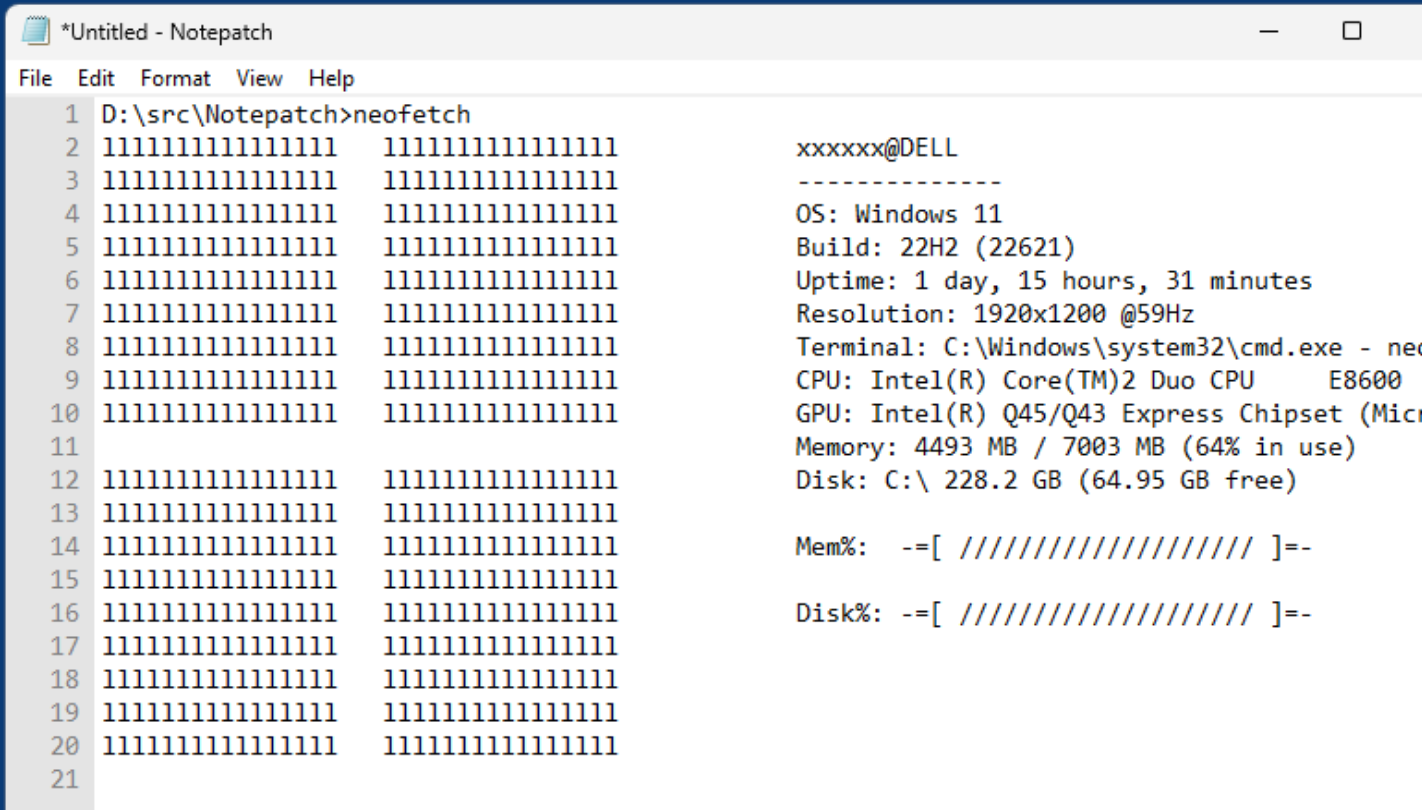Select line number 10 in the gutter
The width and height of the screenshot is (1422, 810).
(64, 413)
